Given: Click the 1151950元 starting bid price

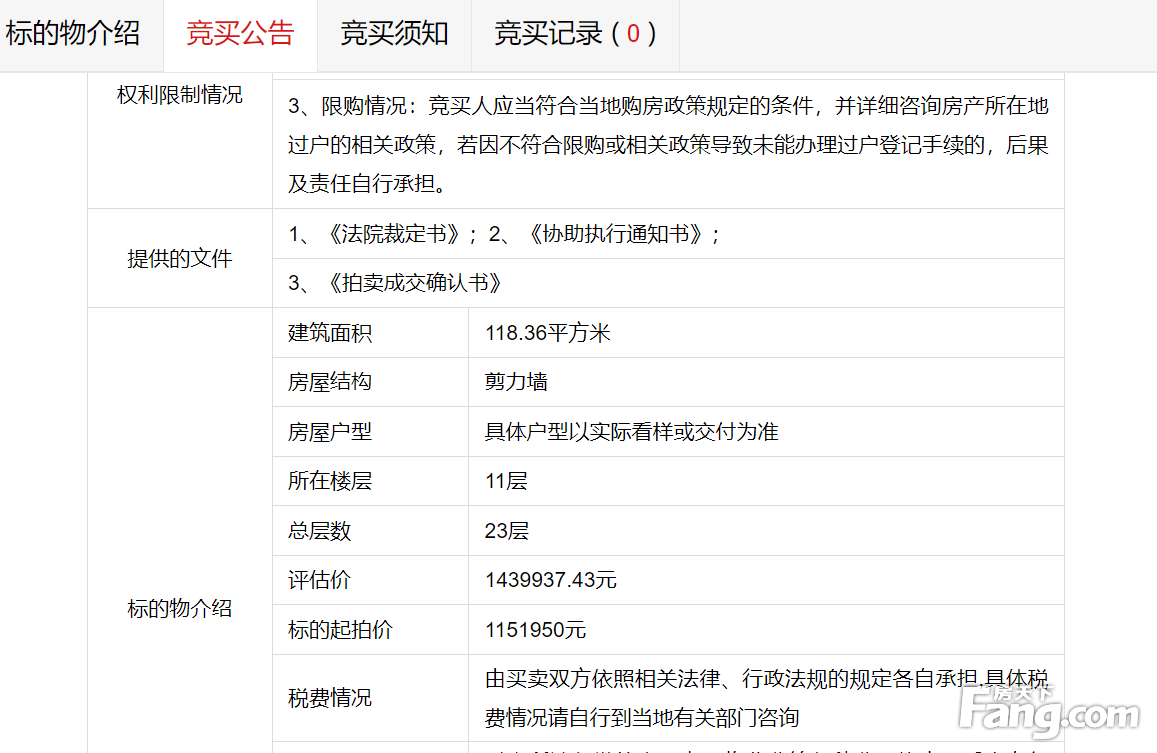Looking at the screenshot, I should 536,630.
